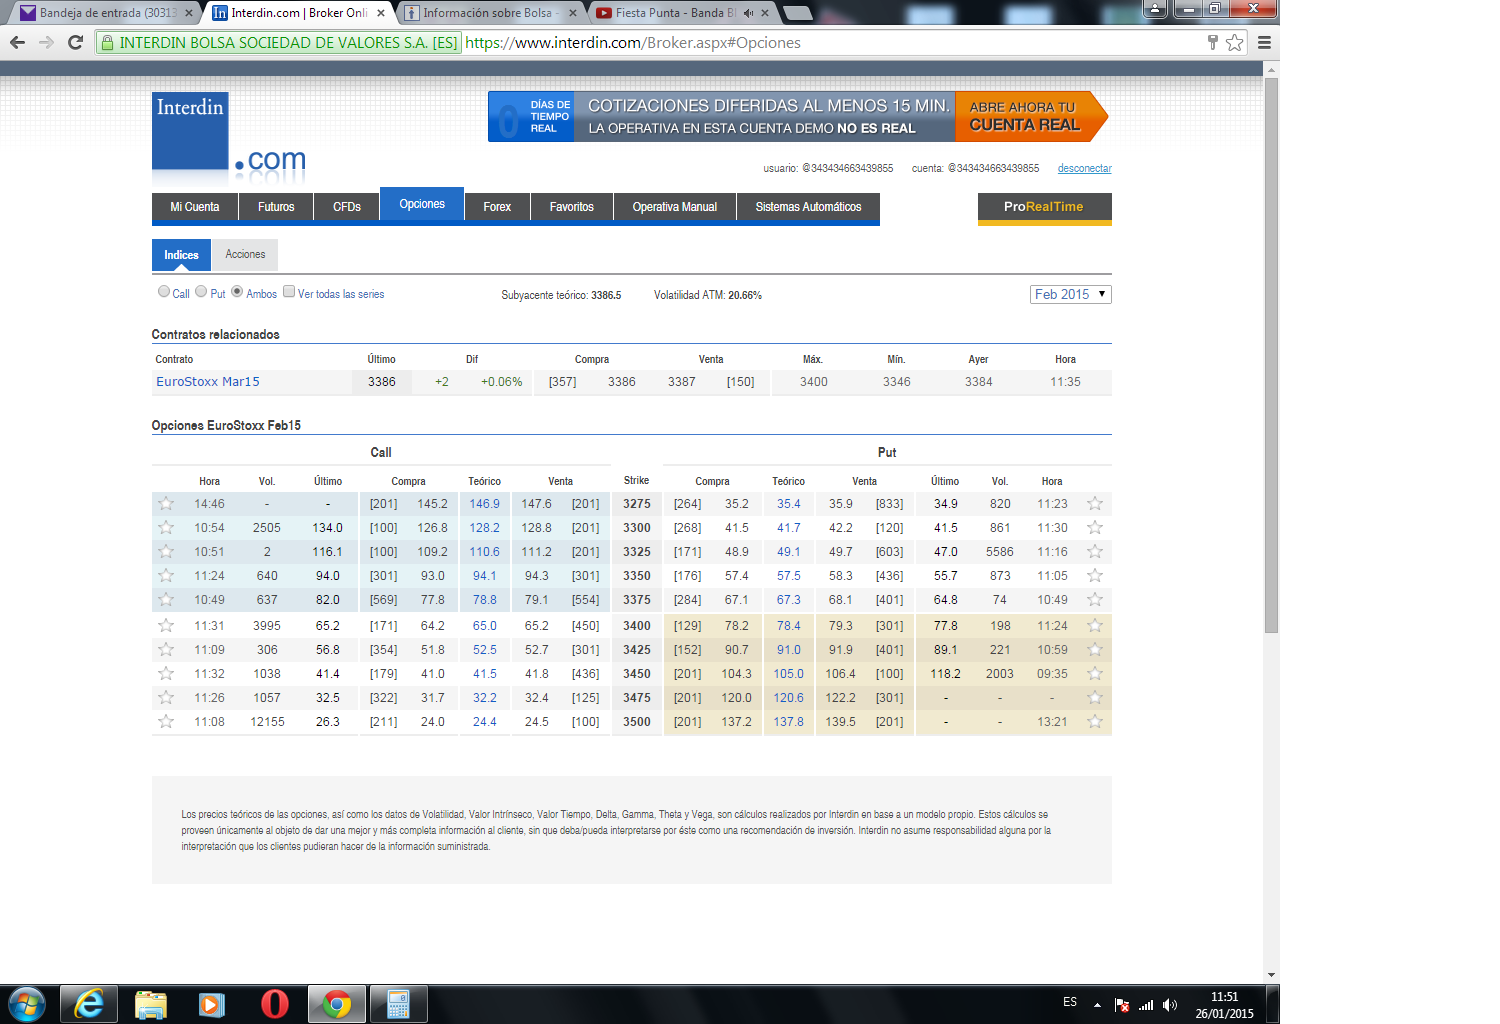Click the put volume value 5586
The width and height of the screenshot is (1500, 1024).
point(1000,552)
